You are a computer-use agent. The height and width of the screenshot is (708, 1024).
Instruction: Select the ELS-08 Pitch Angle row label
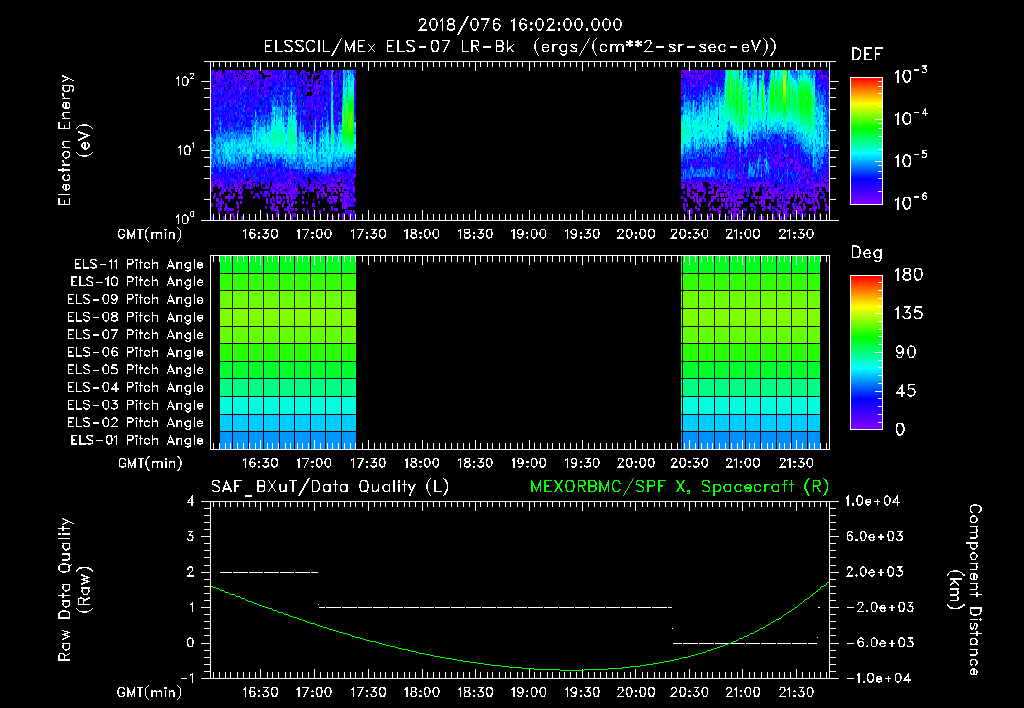coord(135,317)
